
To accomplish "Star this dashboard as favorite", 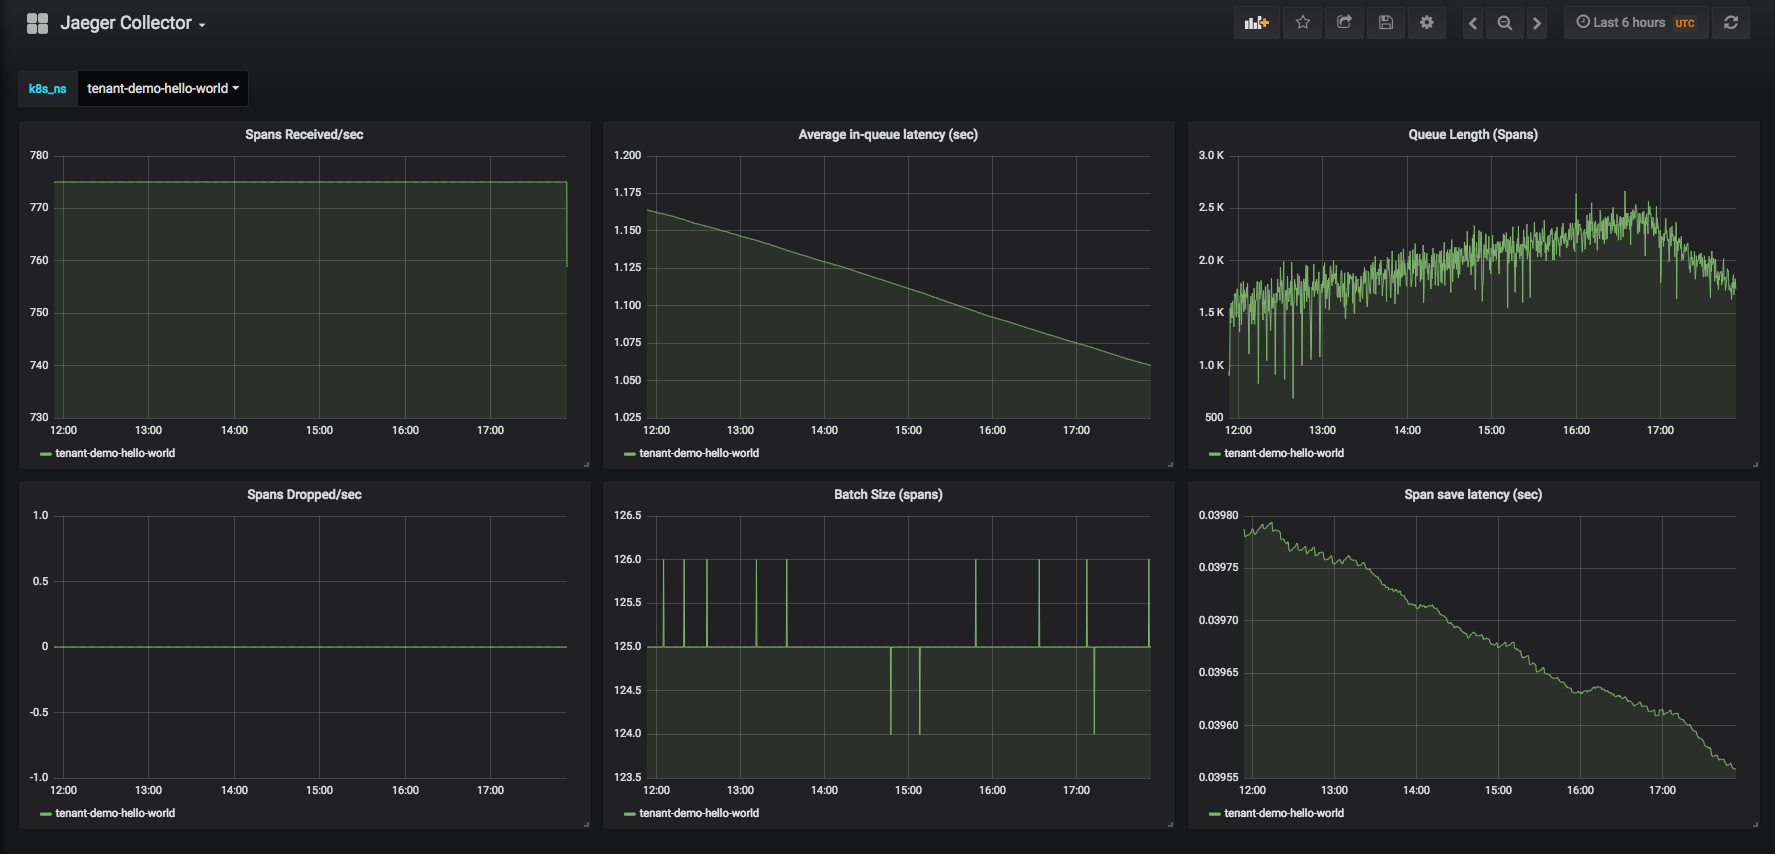I will coord(1303,23).
